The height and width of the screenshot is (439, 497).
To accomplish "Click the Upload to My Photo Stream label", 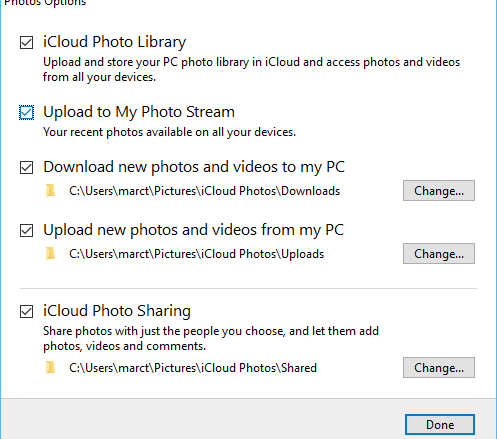I will pos(139,112).
